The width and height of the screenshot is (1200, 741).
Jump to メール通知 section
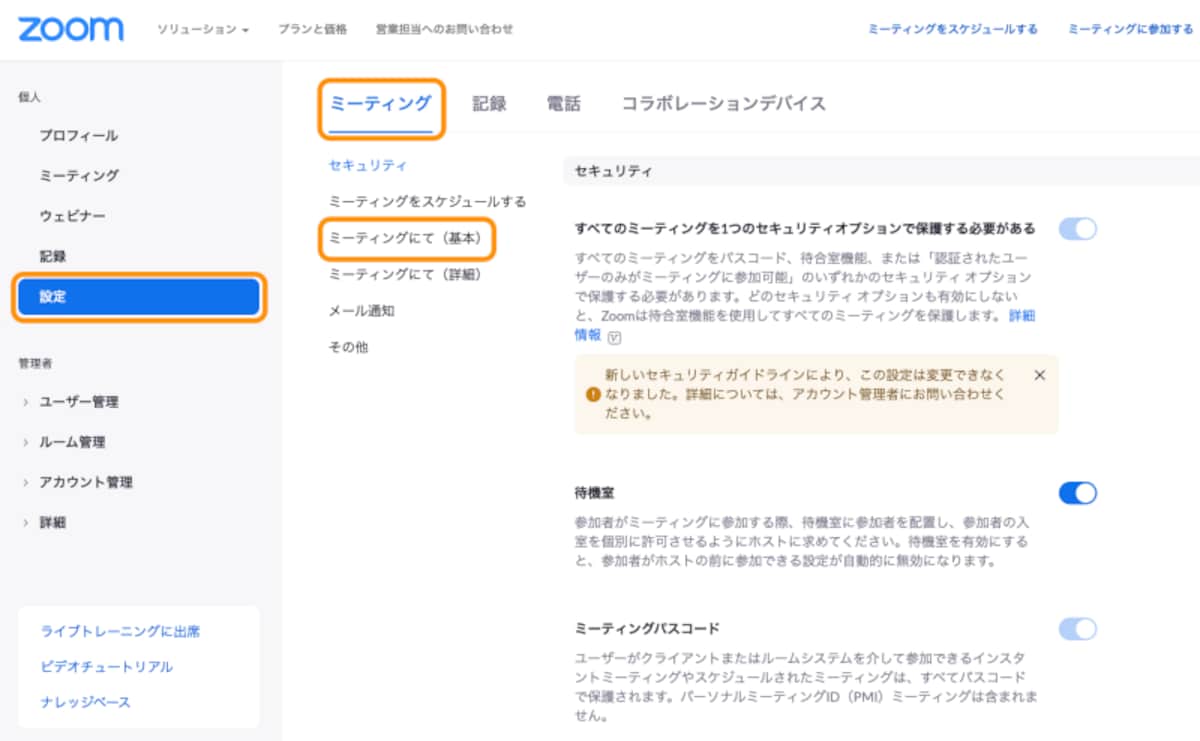pyautogui.click(x=361, y=311)
